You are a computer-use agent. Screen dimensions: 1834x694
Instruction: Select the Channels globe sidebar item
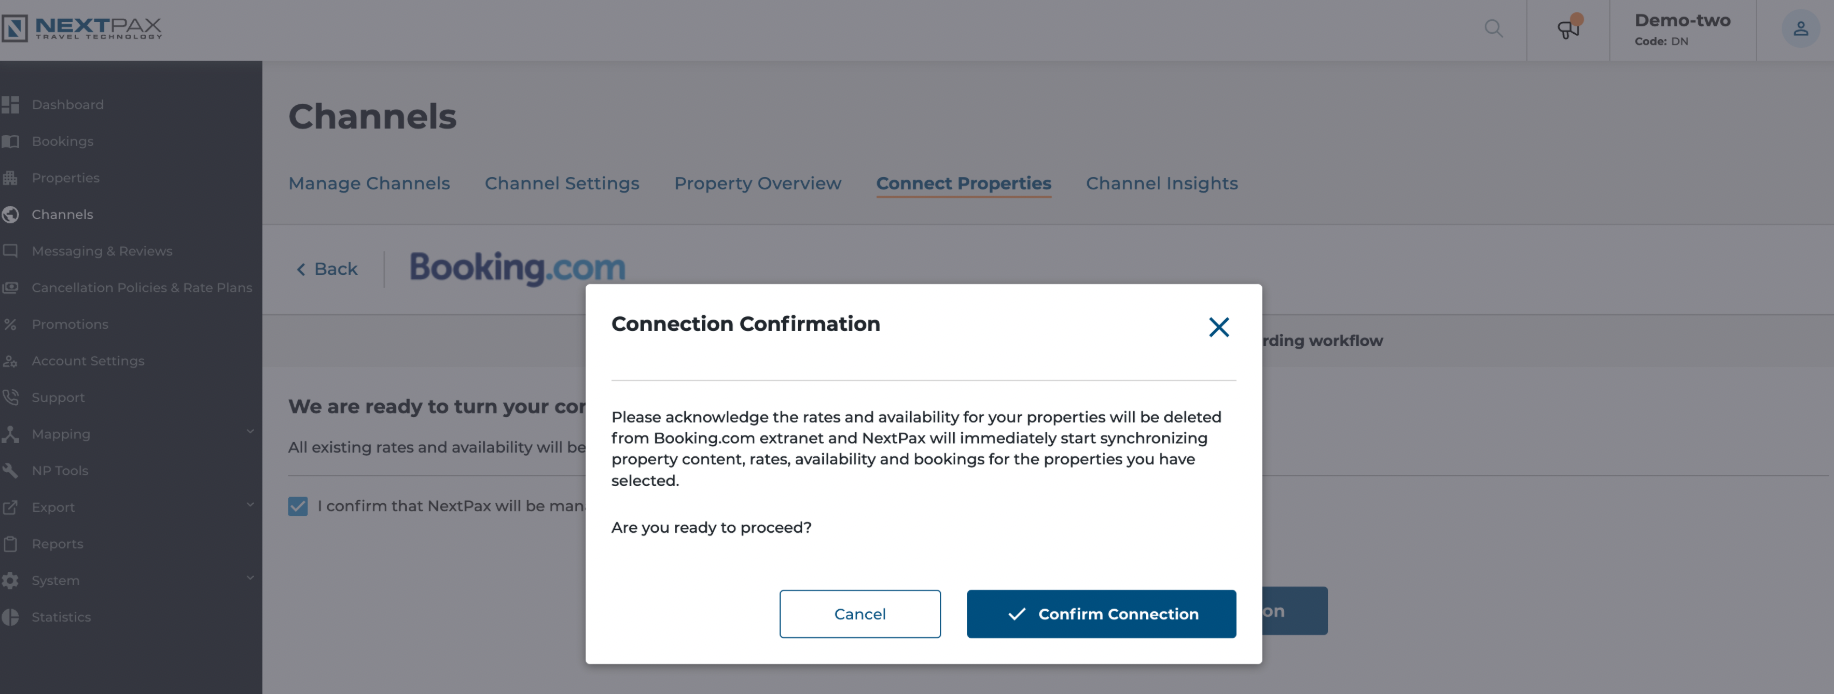click(62, 214)
